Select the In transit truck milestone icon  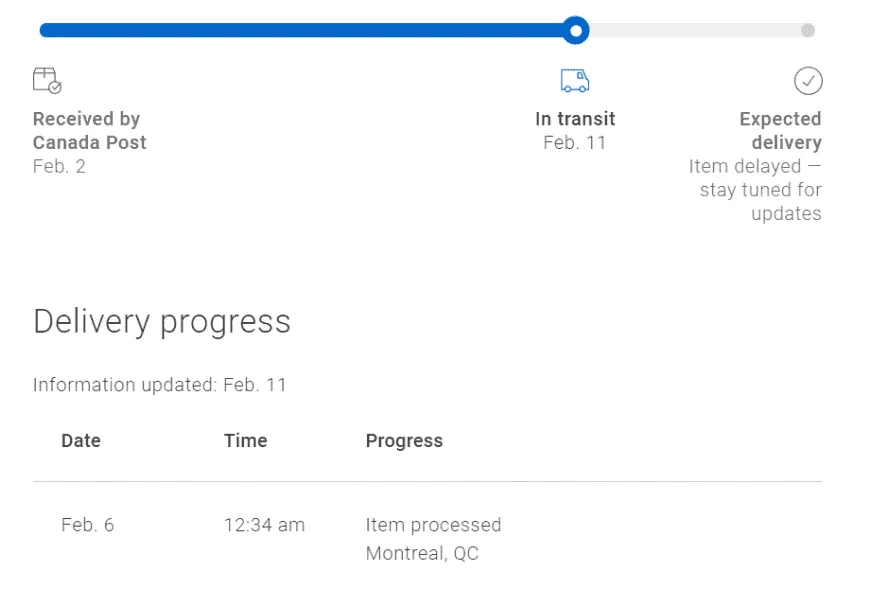(574, 79)
